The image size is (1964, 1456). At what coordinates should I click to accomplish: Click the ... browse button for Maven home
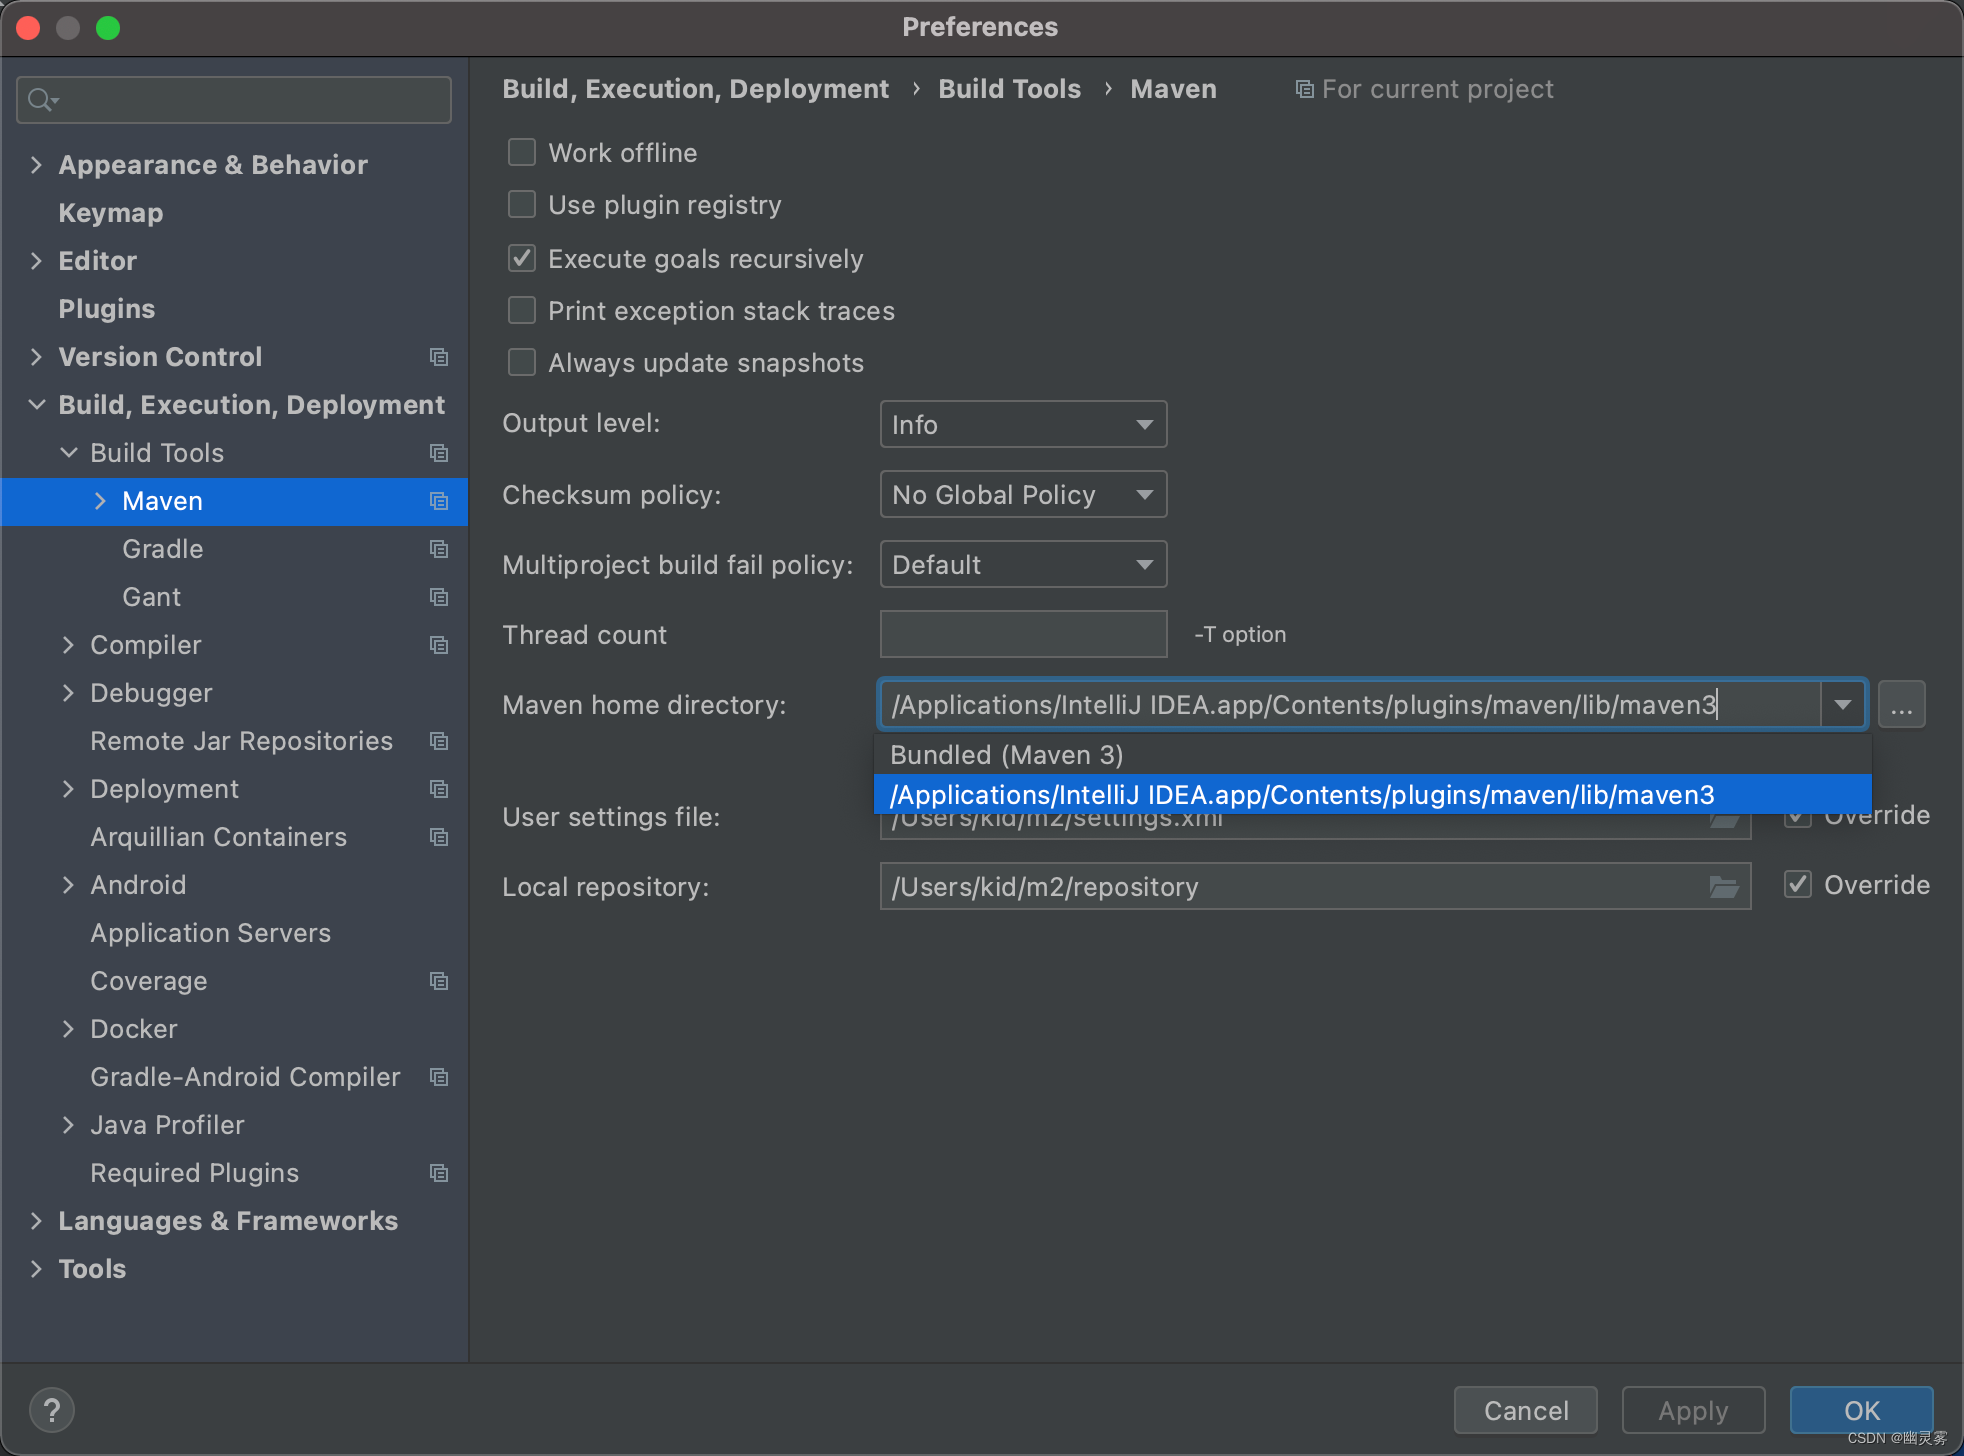coord(1901,705)
